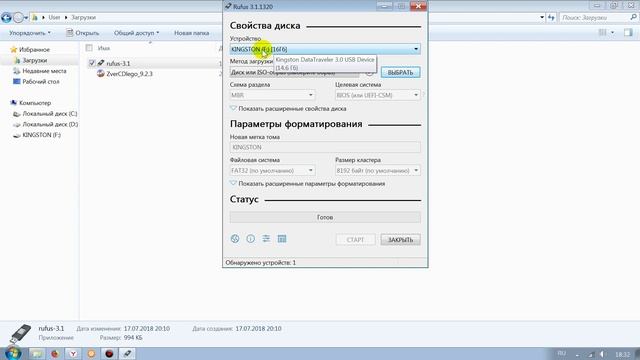Open Yandex browser from taskbar
The image size is (640, 360).
point(73,353)
